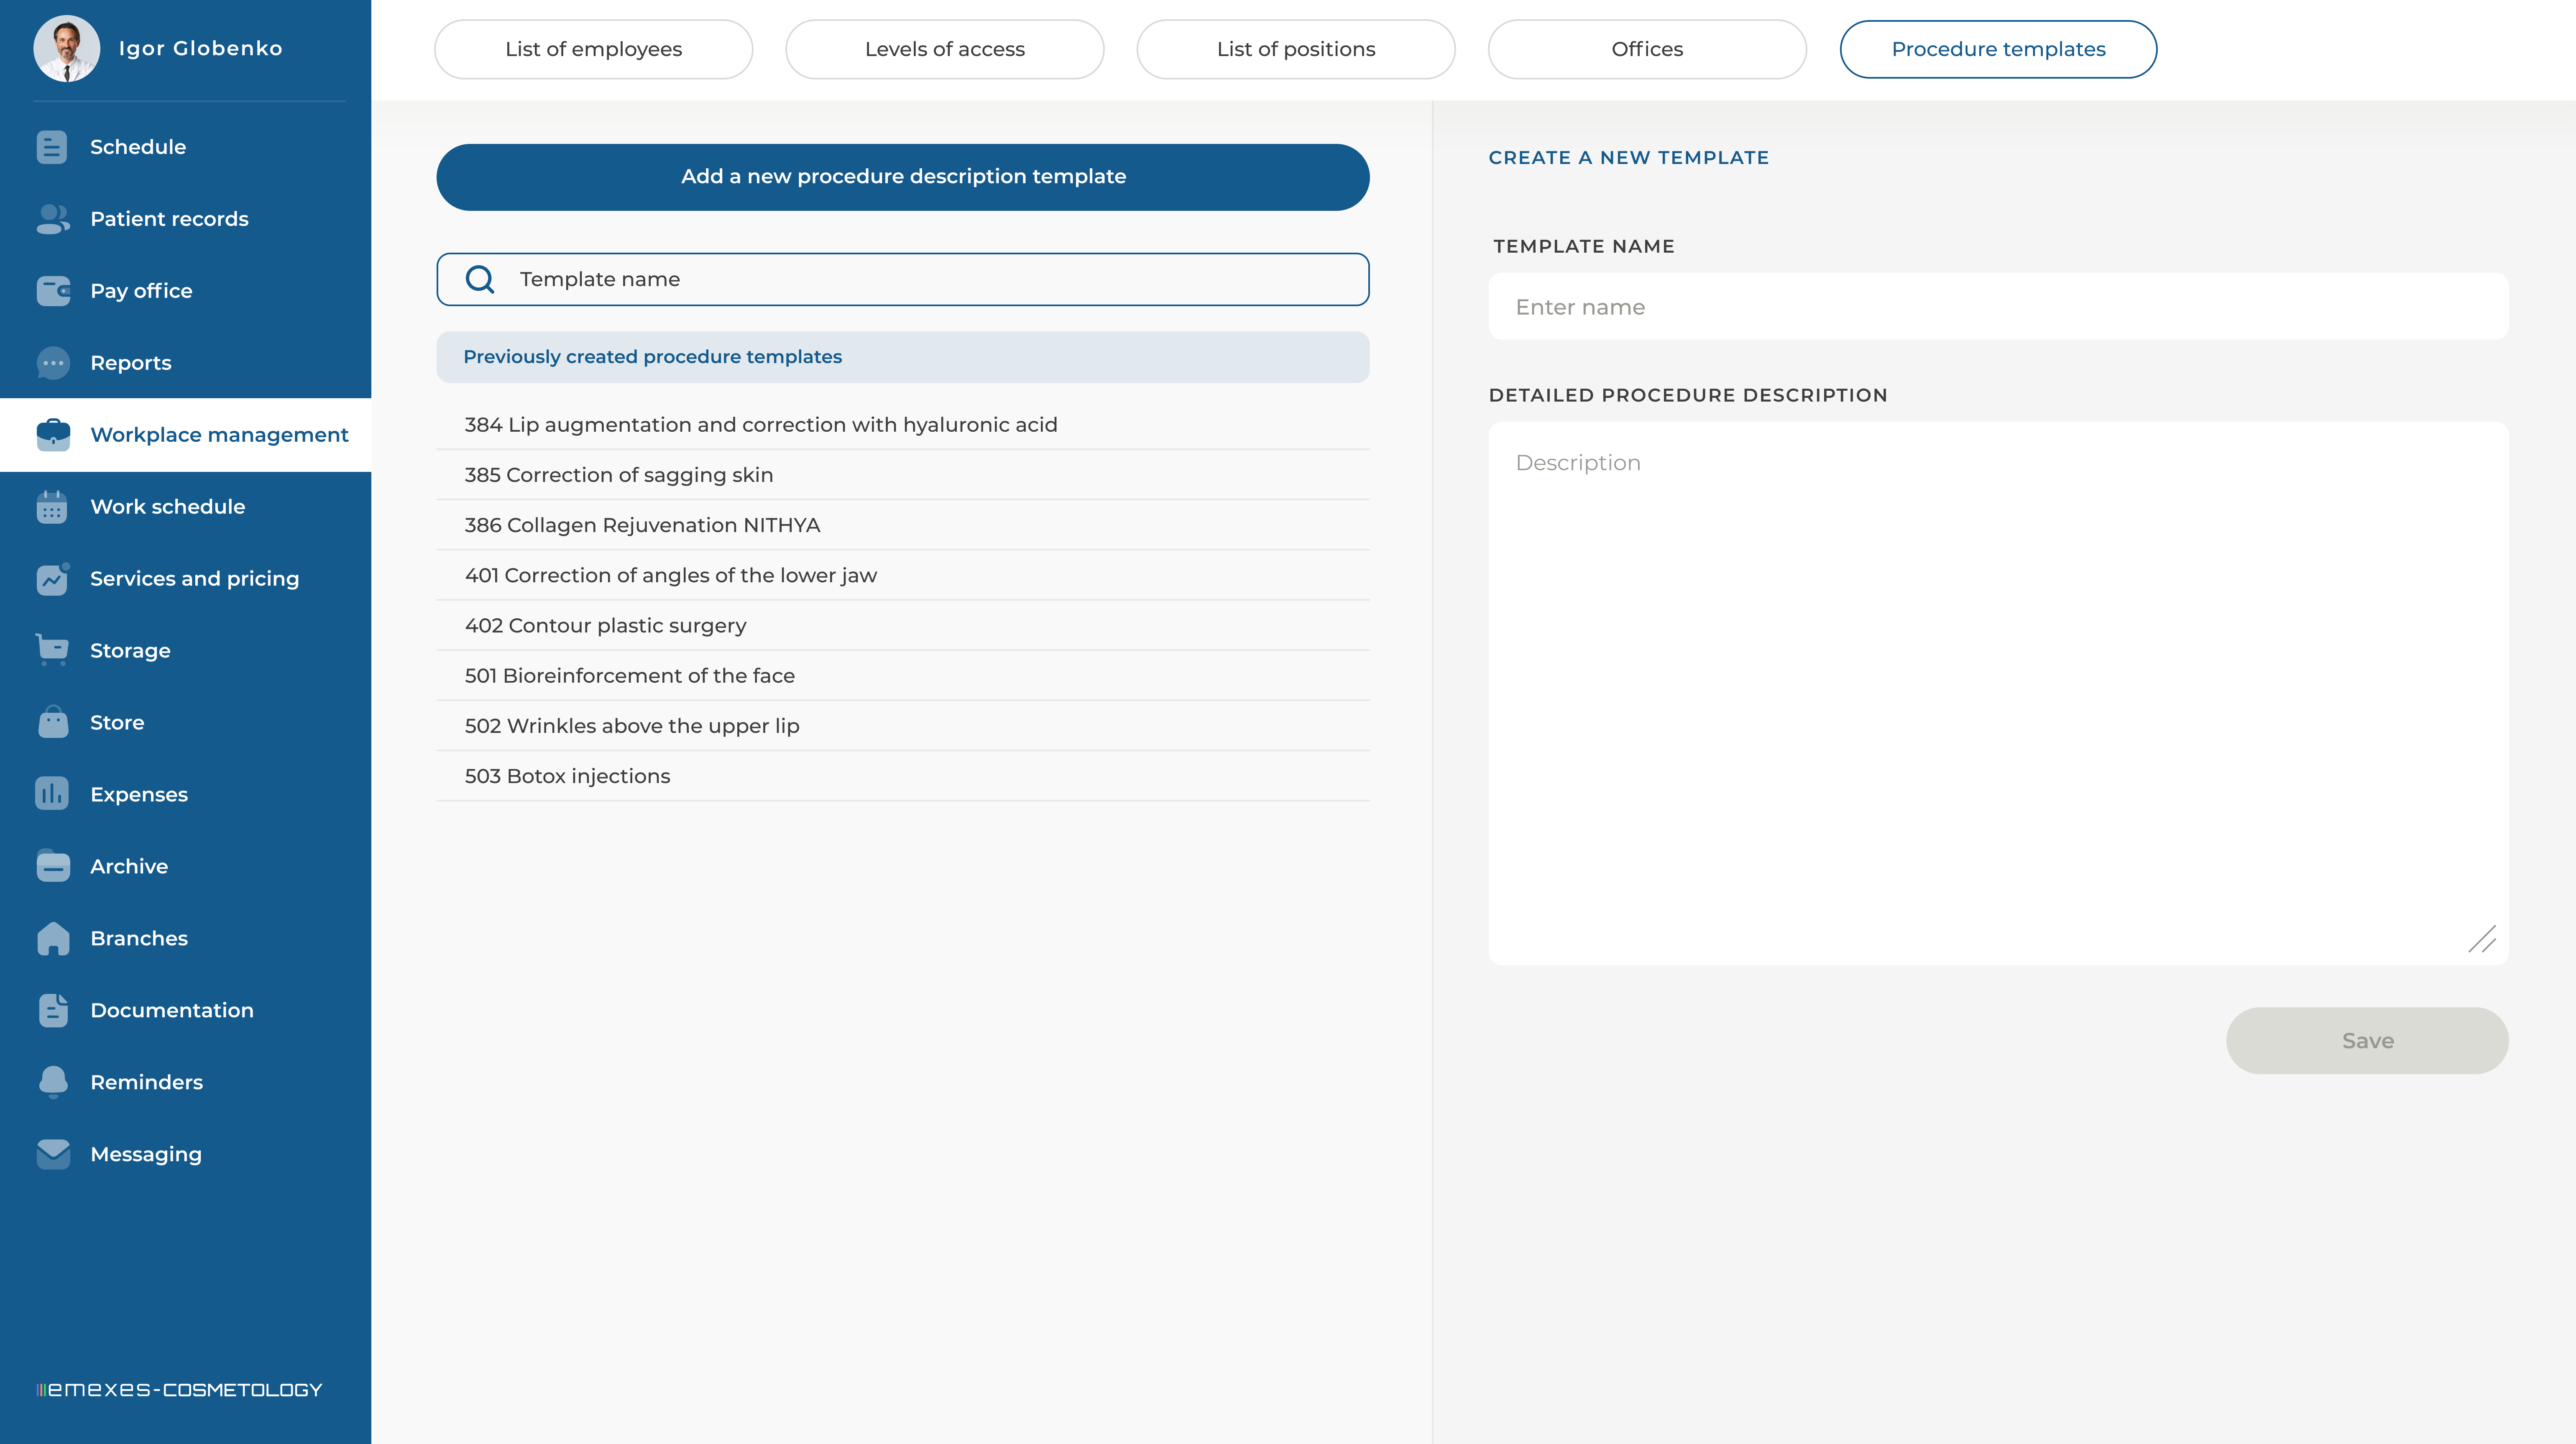Open Patient records via its icon

point(52,219)
